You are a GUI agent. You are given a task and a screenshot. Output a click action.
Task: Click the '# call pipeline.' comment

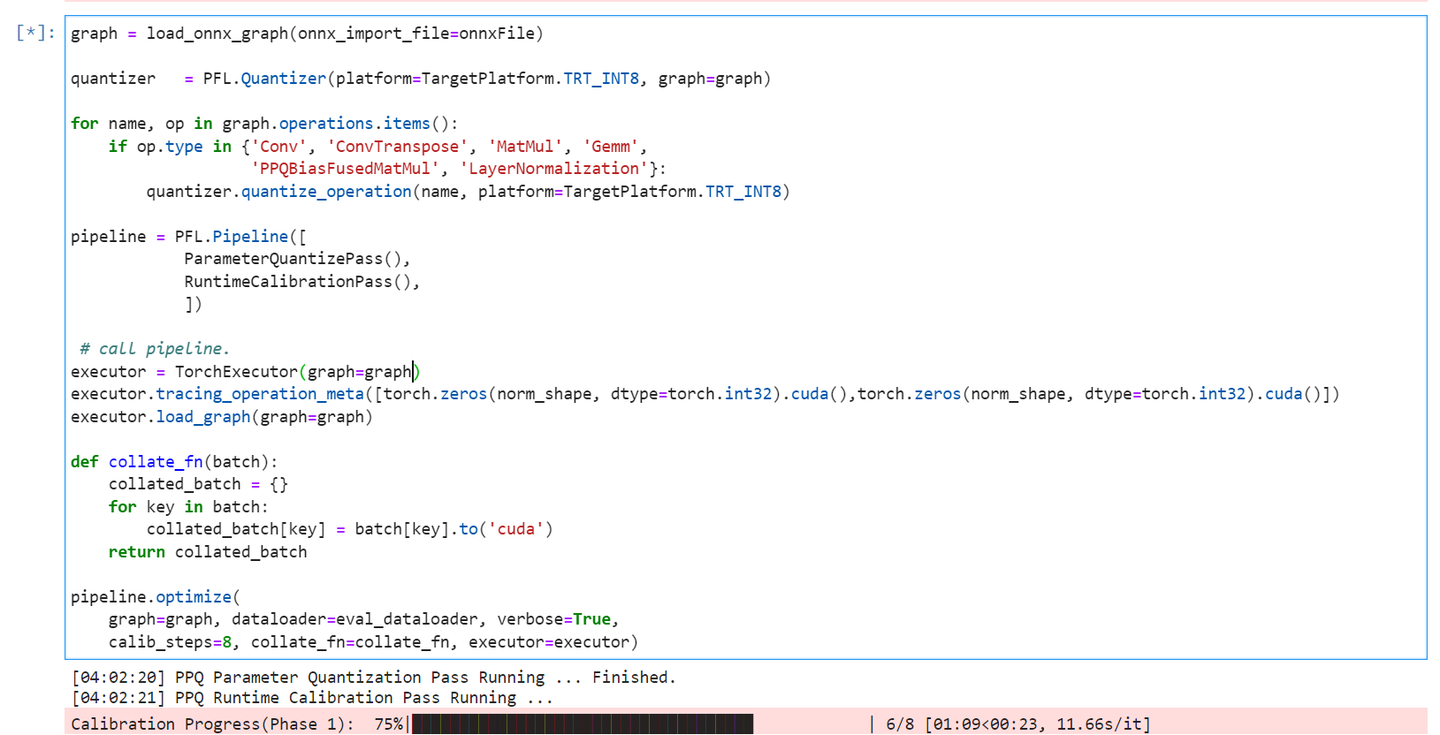pos(155,349)
